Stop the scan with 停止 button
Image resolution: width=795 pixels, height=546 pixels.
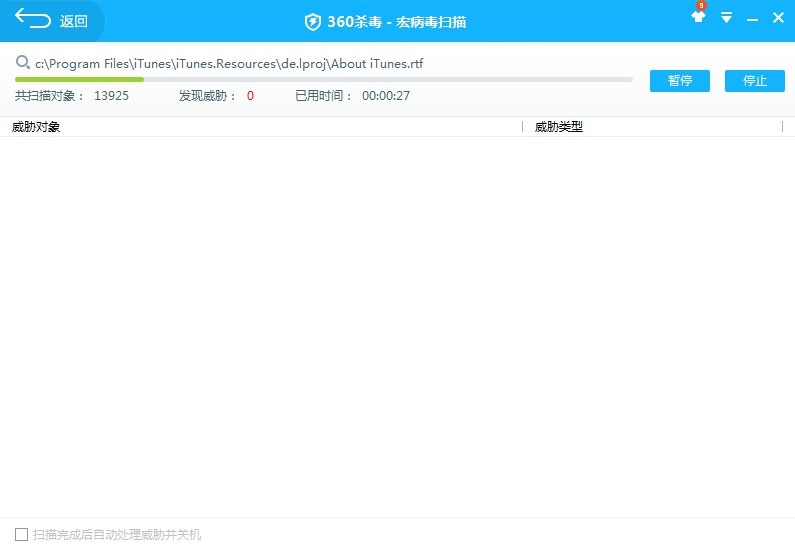coord(754,81)
